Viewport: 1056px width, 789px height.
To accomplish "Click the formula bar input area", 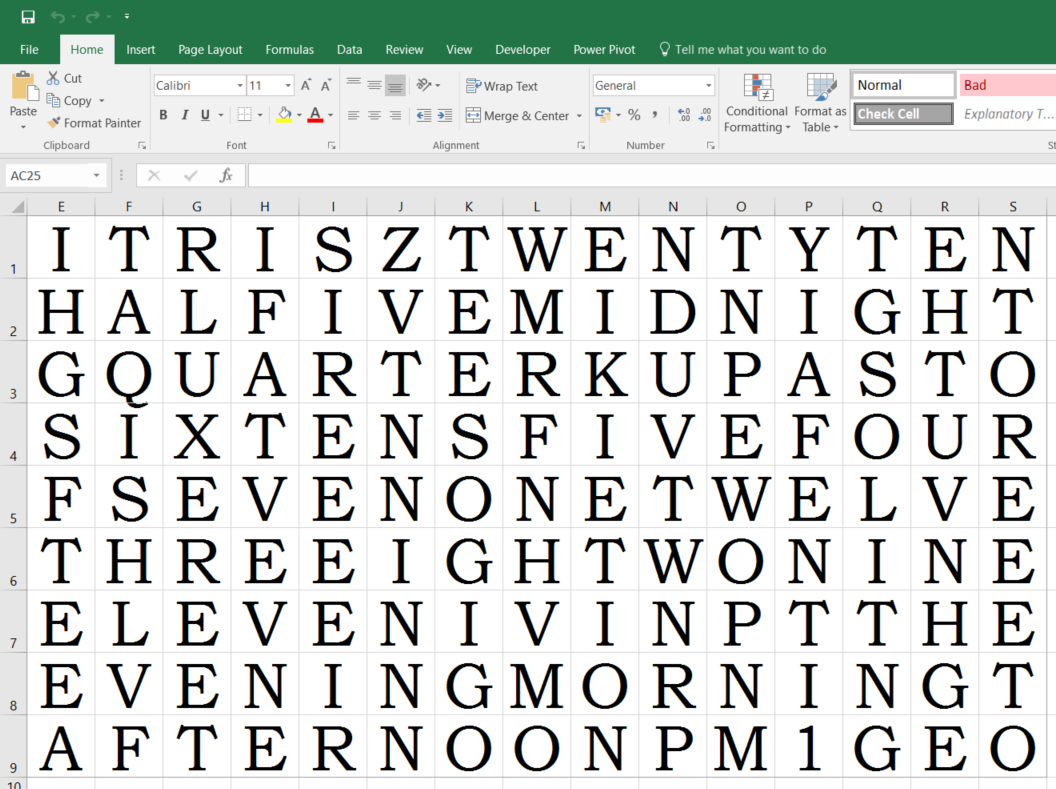I will click(x=651, y=176).
